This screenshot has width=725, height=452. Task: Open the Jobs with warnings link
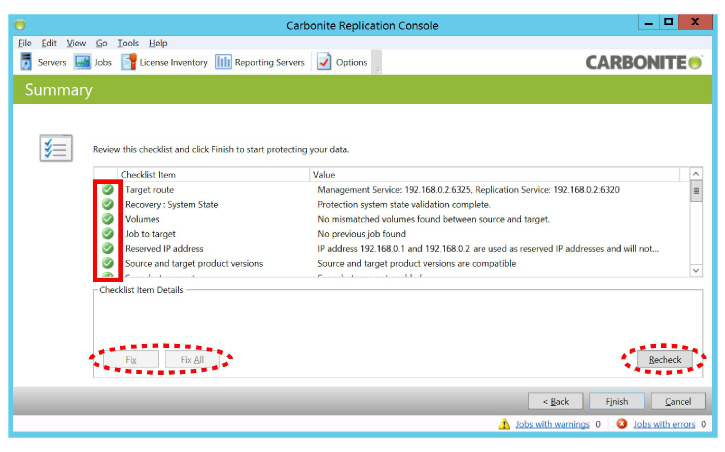(x=552, y=424)
